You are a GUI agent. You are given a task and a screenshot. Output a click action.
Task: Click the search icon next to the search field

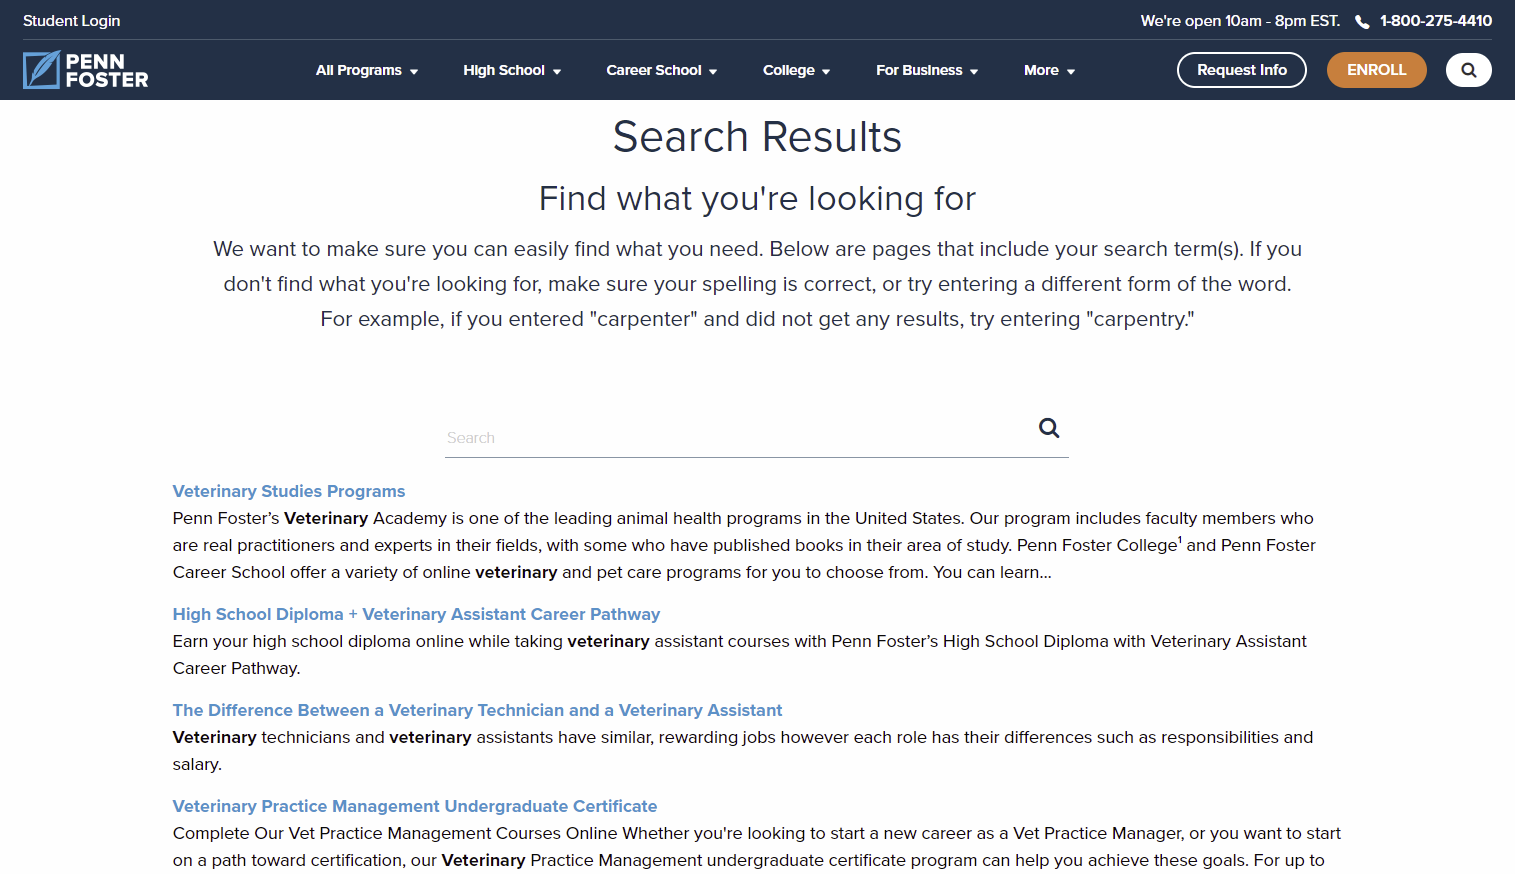(x=1048, y=428)
